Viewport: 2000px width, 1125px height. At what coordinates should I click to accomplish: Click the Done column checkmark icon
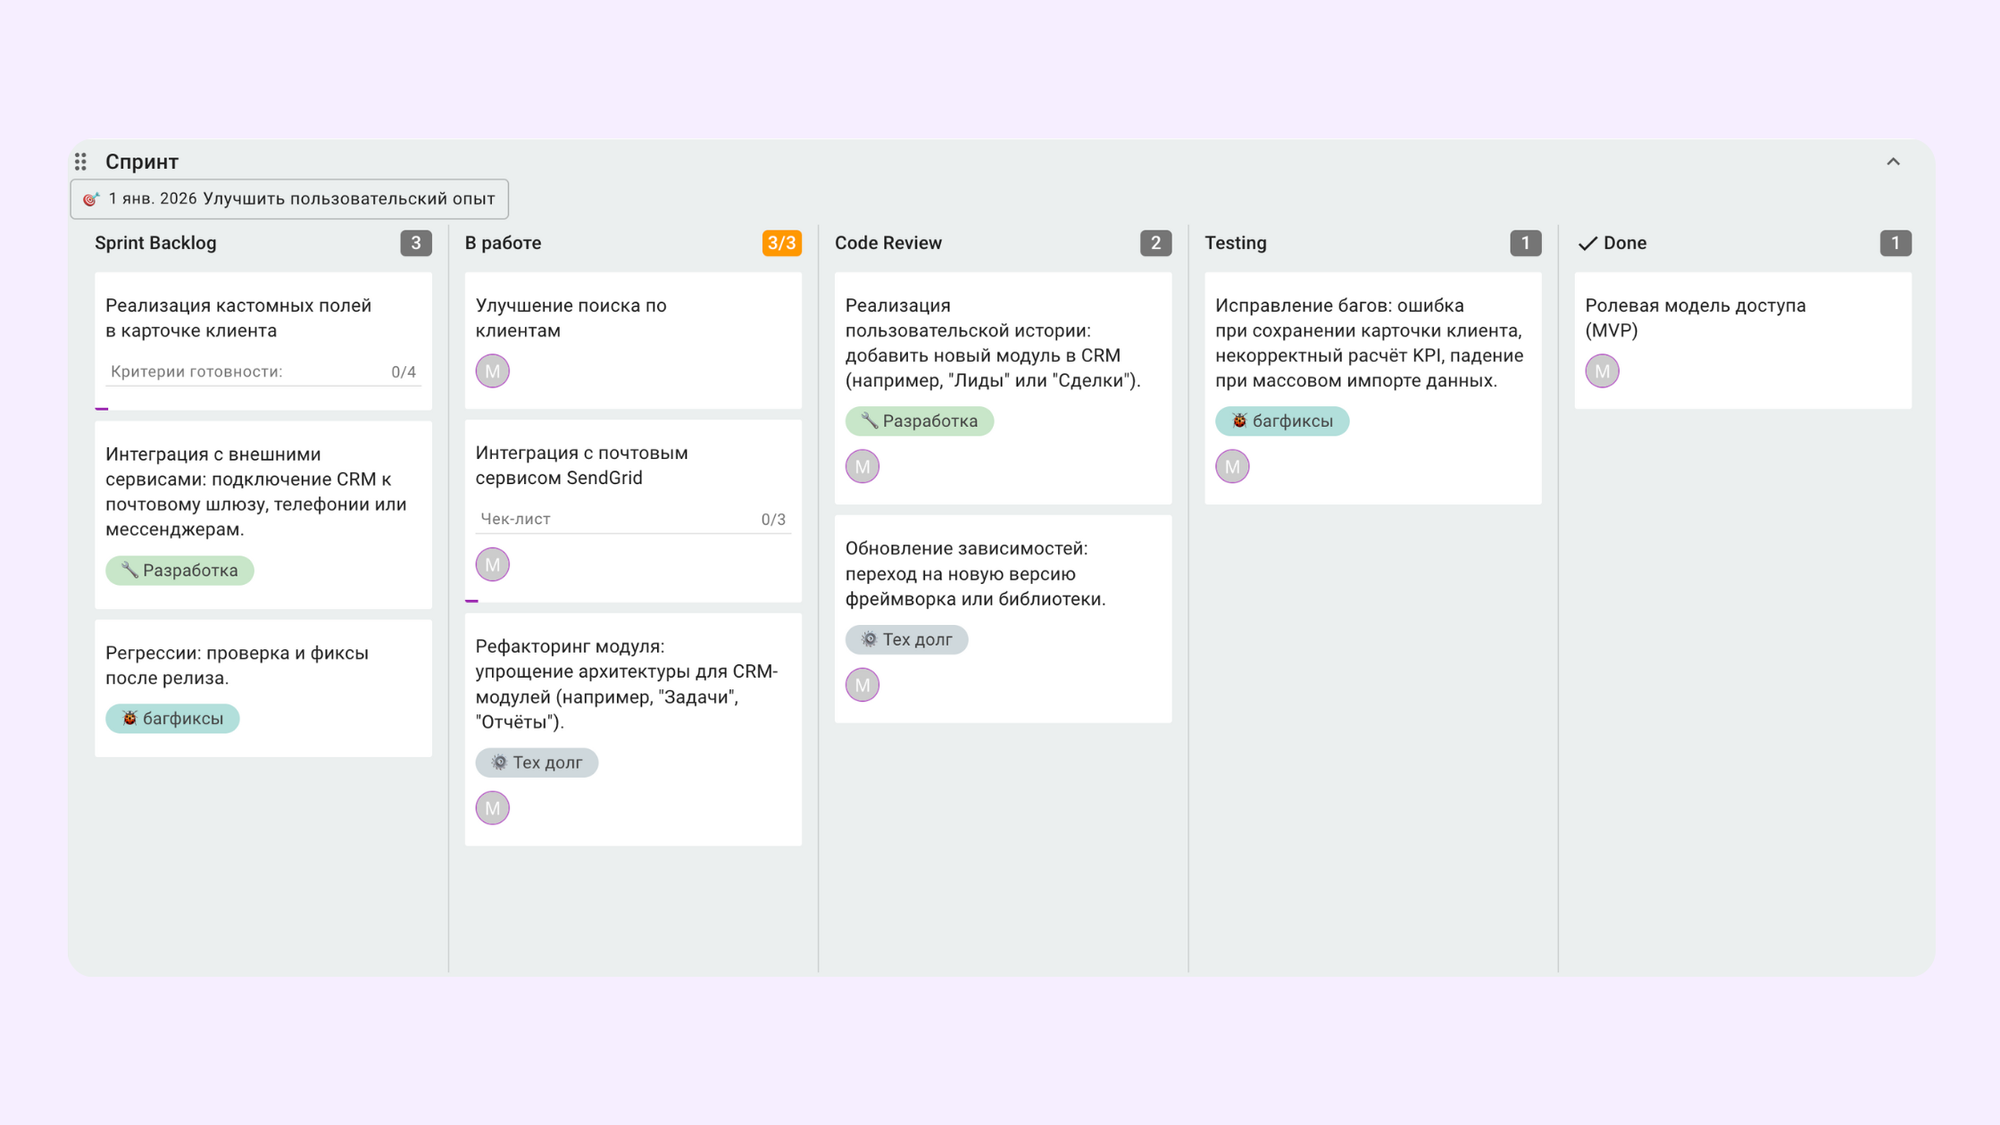pos(1587,244)
